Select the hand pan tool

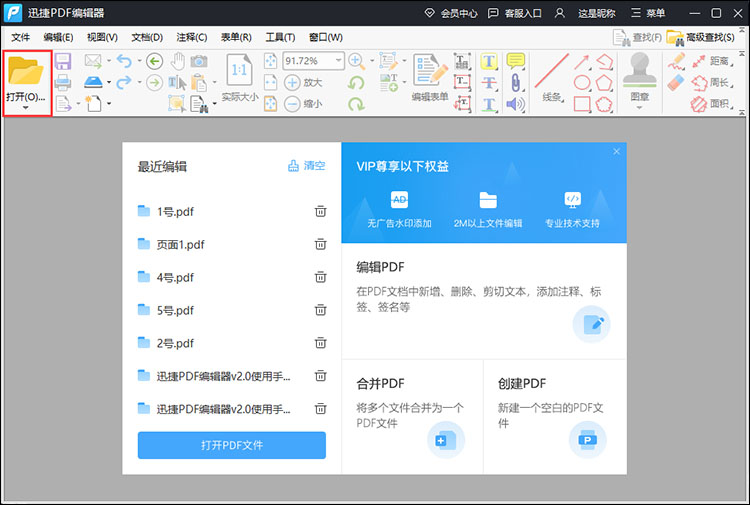click(x=178, y=61)
